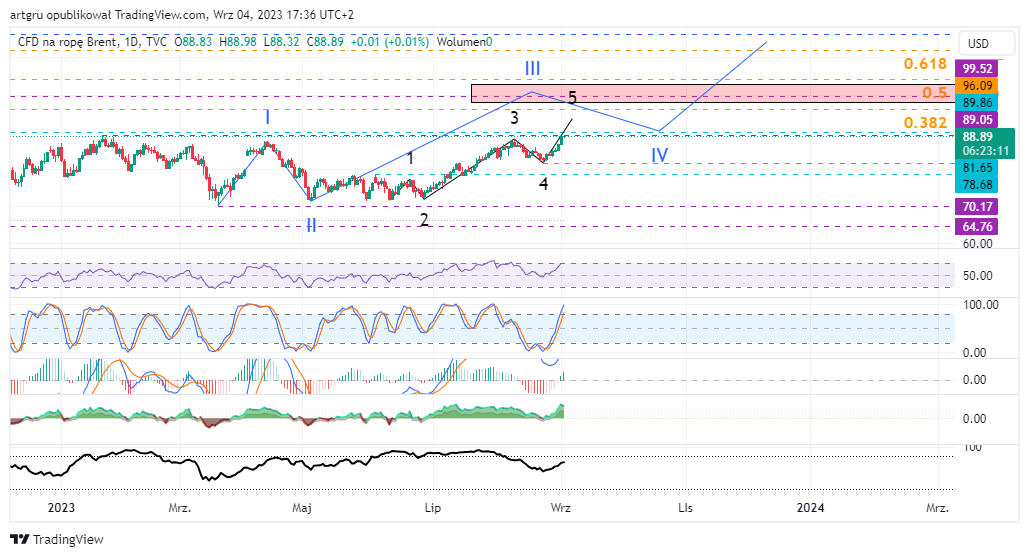The height and width of the screenshot is (557, 1029).
Task: Select the black subwave 2 label
Action: pyautogui.click(x=424, y=220)
